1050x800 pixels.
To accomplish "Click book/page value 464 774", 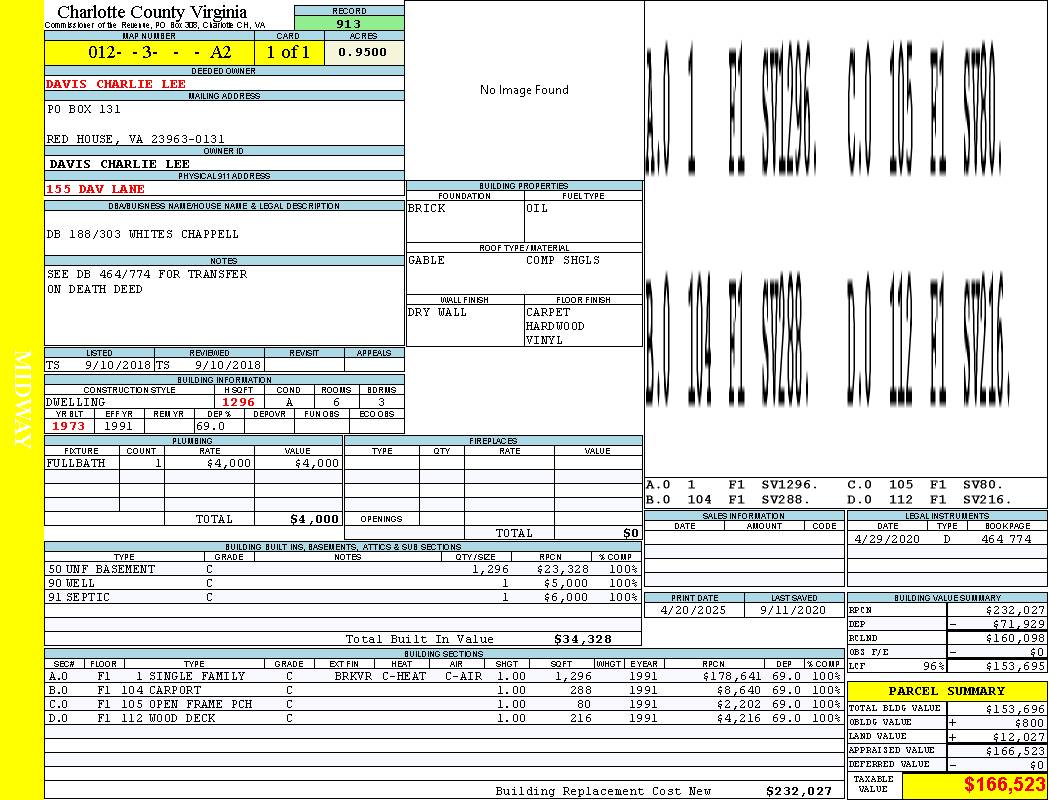I will (x=1006, y=539).
